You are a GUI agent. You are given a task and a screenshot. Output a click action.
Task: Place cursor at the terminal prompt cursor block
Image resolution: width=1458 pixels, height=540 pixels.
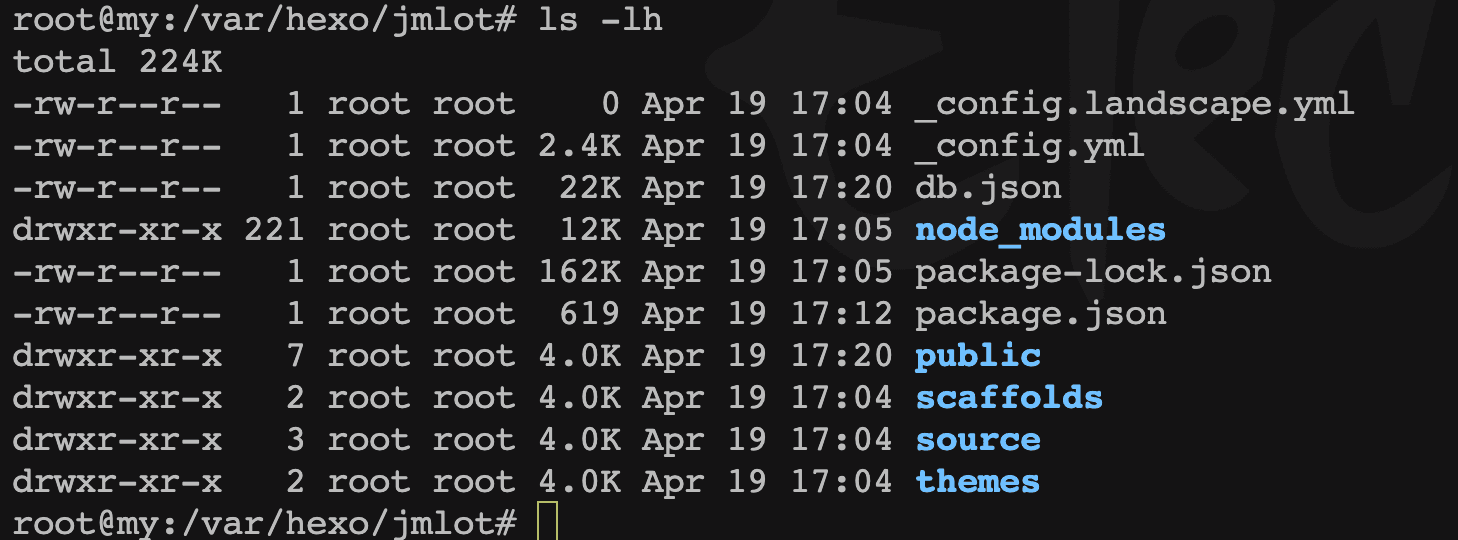[x=546, y=522]
